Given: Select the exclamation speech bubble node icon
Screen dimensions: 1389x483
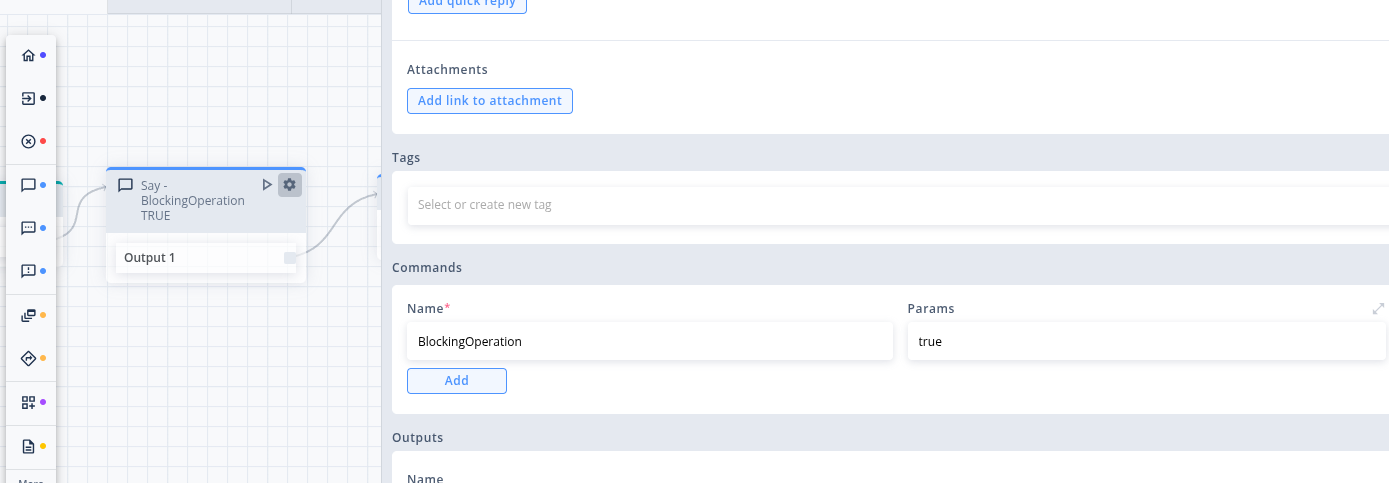Looking at the screenshot, I should 28,271.
